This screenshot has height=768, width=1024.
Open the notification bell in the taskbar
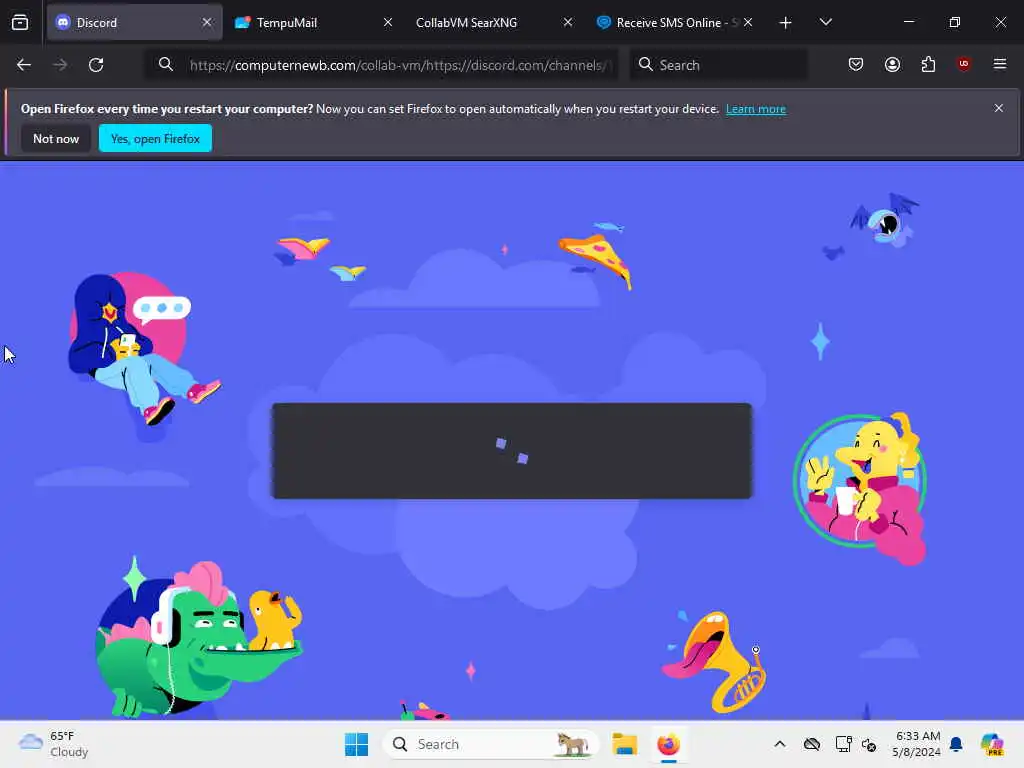coord(956,744)
